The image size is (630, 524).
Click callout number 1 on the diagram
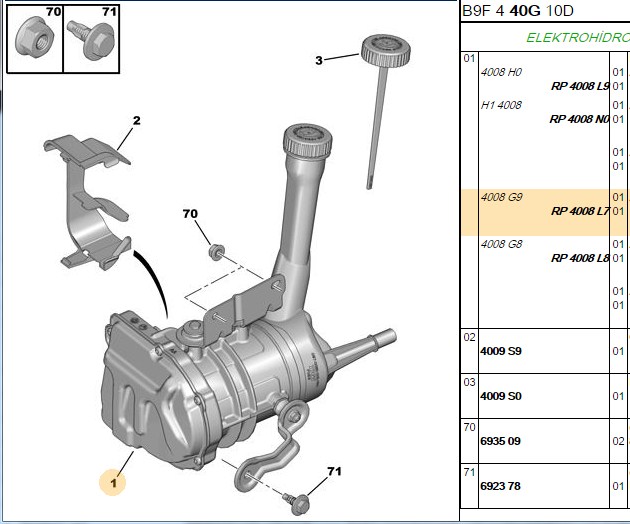pos(113,482)
